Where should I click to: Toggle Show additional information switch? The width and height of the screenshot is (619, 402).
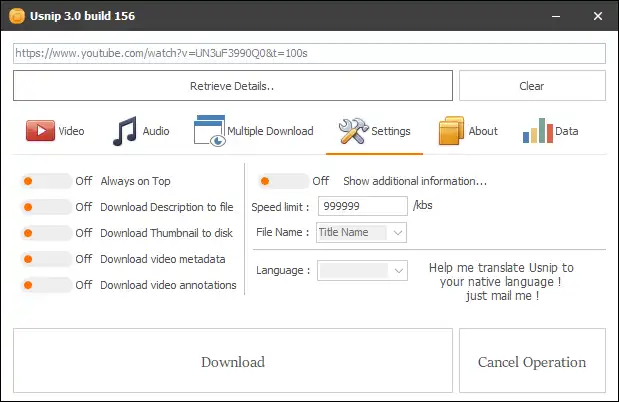[283, 181]
